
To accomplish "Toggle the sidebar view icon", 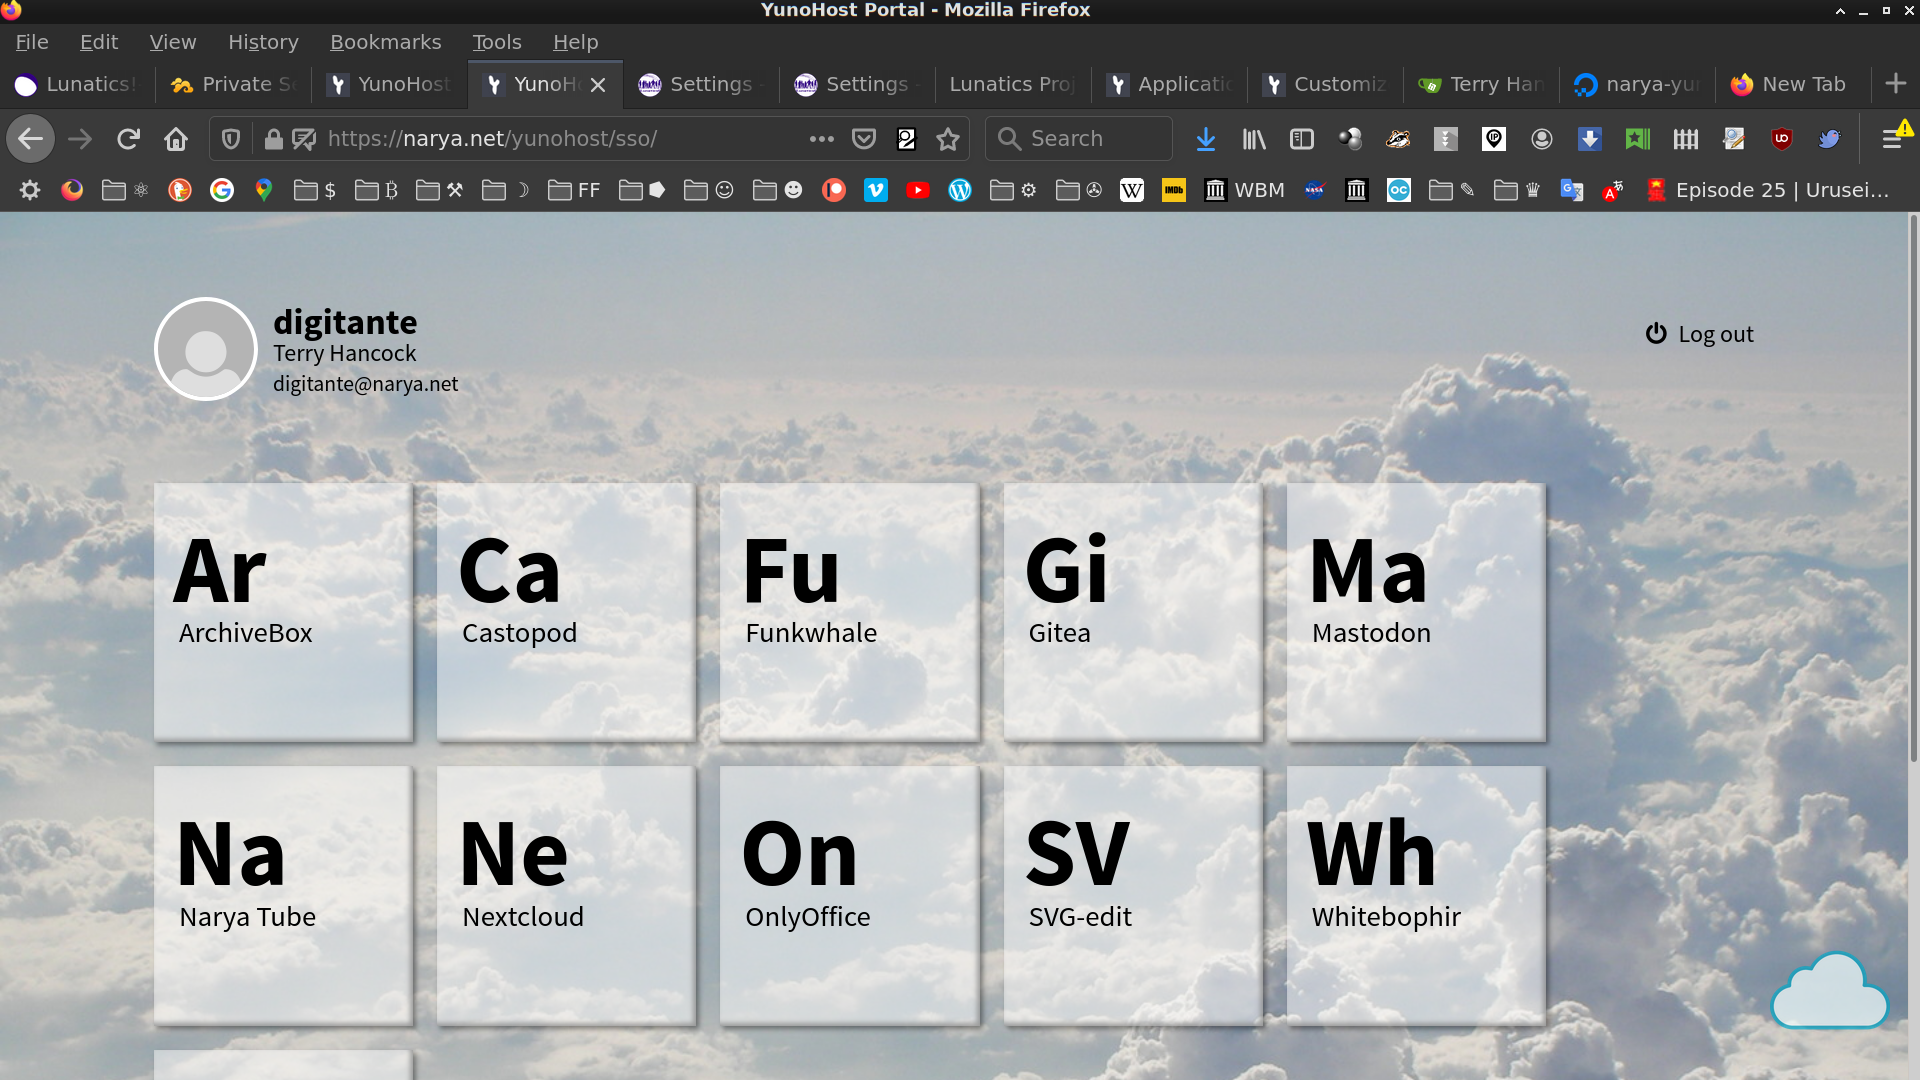I will (x=1302, y=139).
